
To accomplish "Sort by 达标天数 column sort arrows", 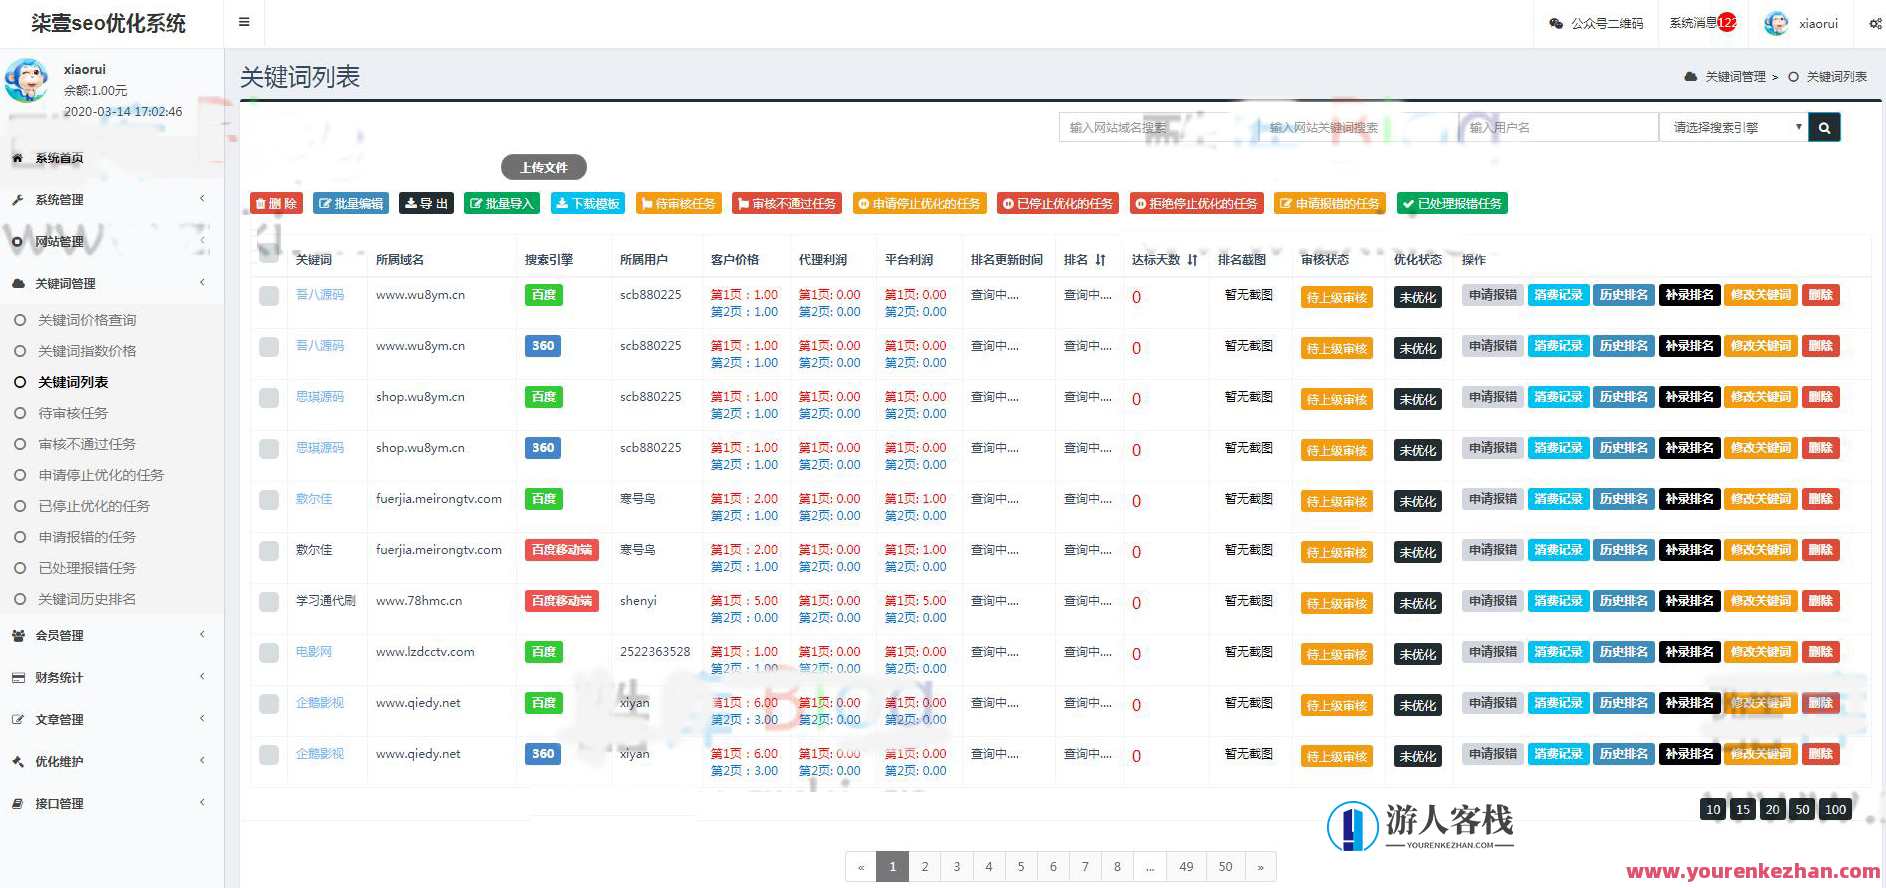I will point(1192,260).
